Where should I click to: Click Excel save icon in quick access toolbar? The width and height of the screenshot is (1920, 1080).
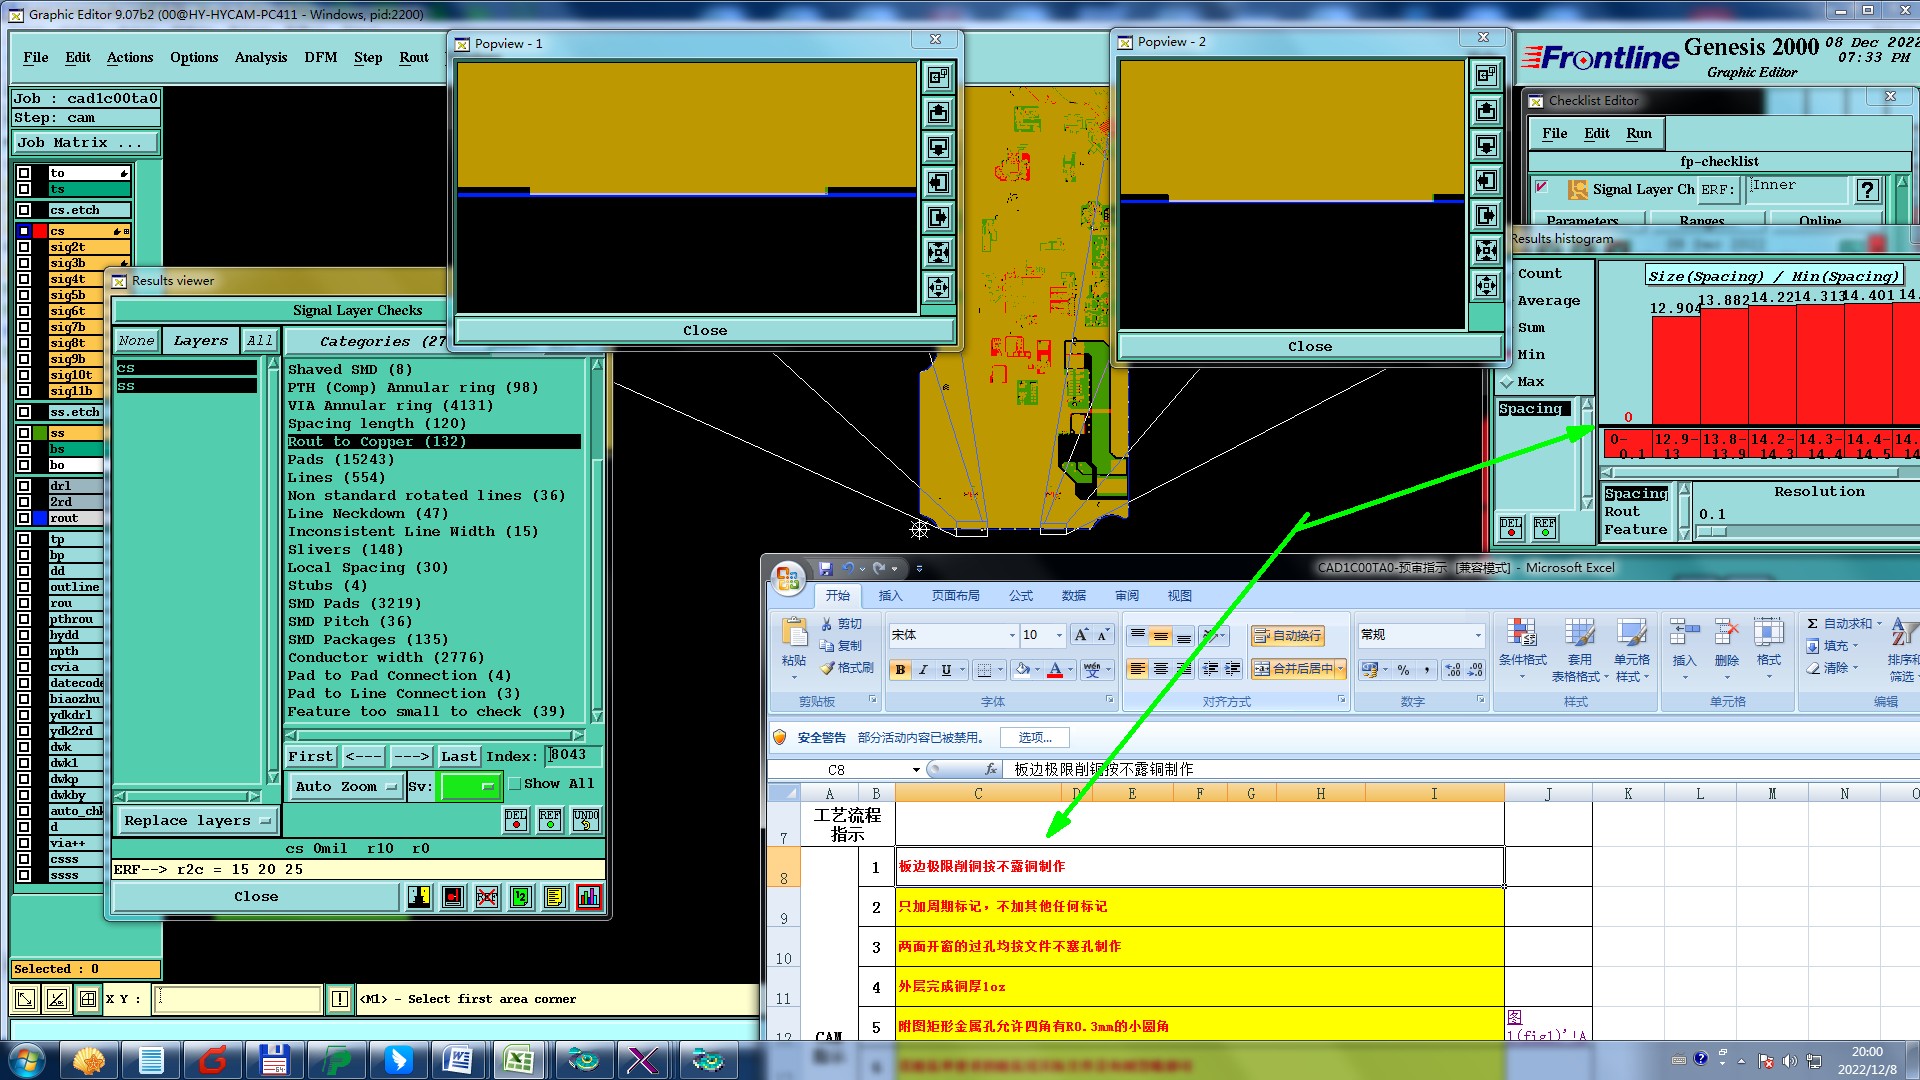pos(825,568)
